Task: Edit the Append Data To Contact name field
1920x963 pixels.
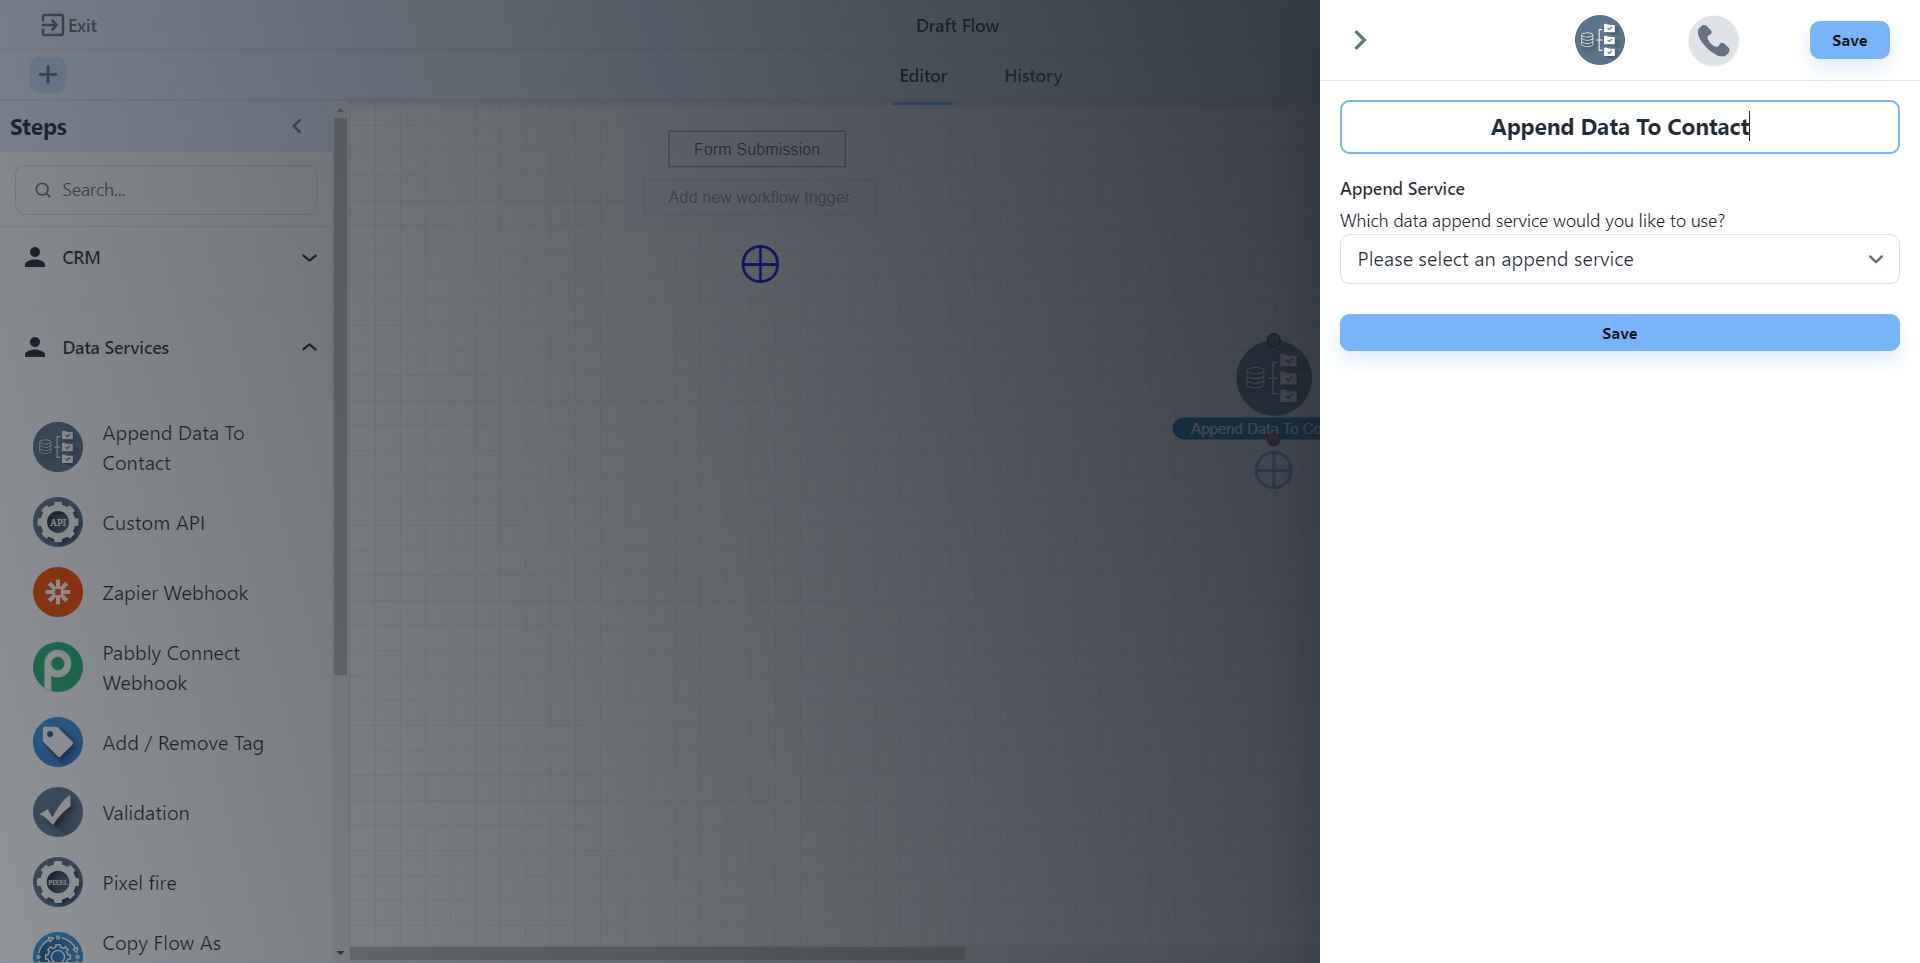Action: [x=1619, y=127]
